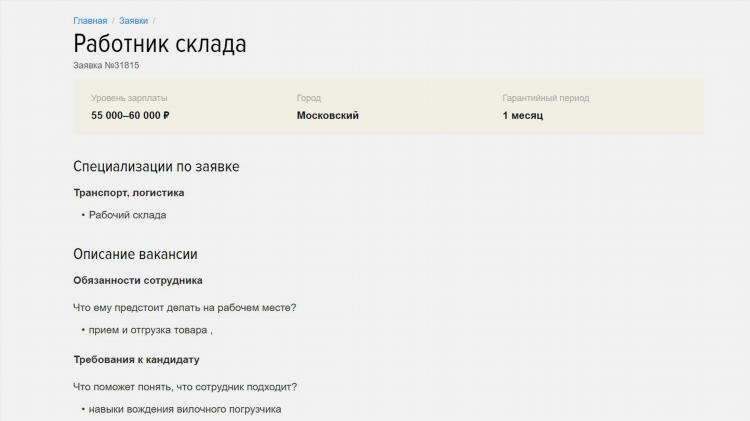The width and height of the screenshot is (750, 421).
Task: Select the 55 000–60 000 ₽ salary value
Action: (130, 115)
